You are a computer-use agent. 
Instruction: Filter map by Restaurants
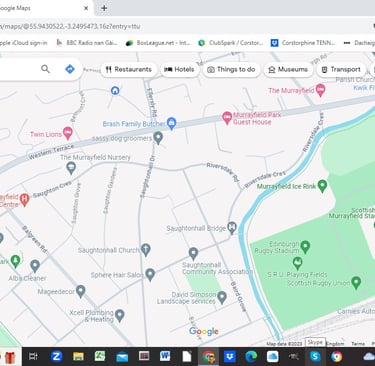(129, 69)
